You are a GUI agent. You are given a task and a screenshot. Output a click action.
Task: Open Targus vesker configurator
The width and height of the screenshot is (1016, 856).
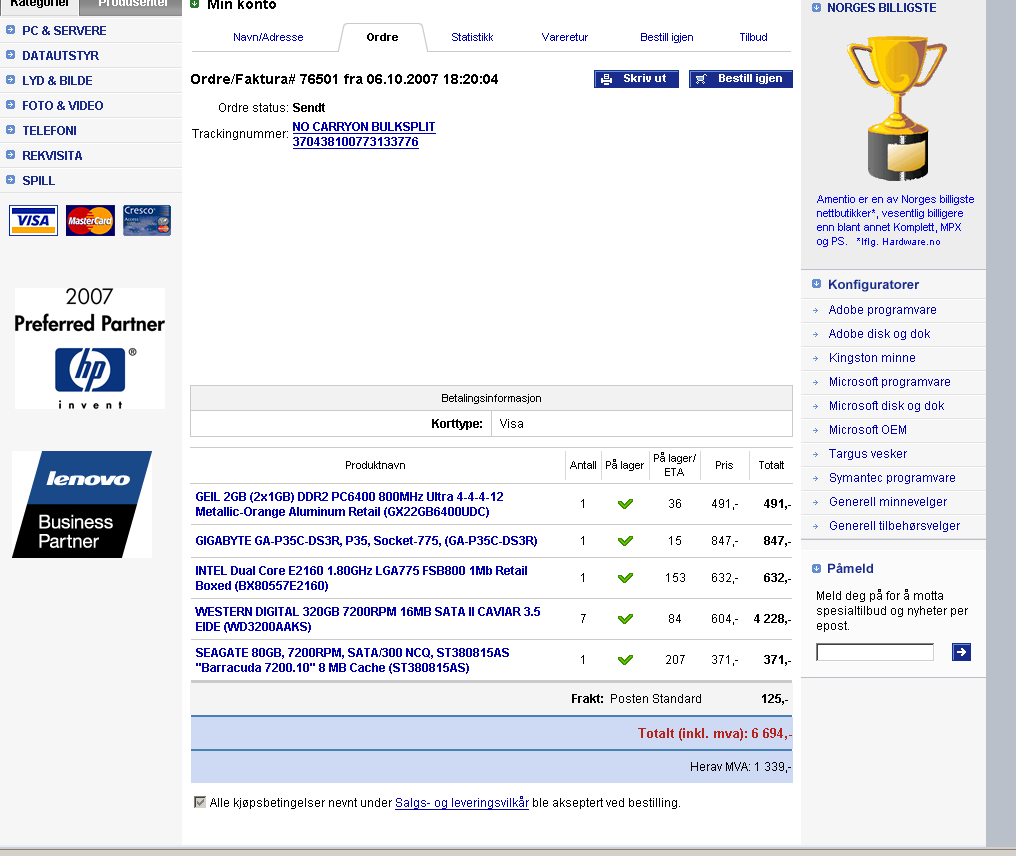pos(868,454)
